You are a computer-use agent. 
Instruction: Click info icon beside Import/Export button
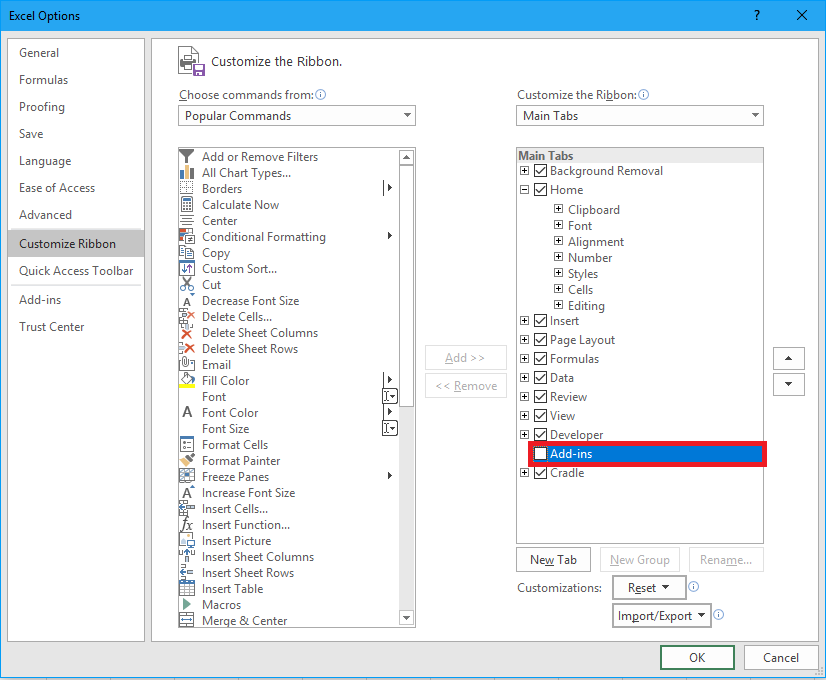pyautogui.click(x=719, y=615)
